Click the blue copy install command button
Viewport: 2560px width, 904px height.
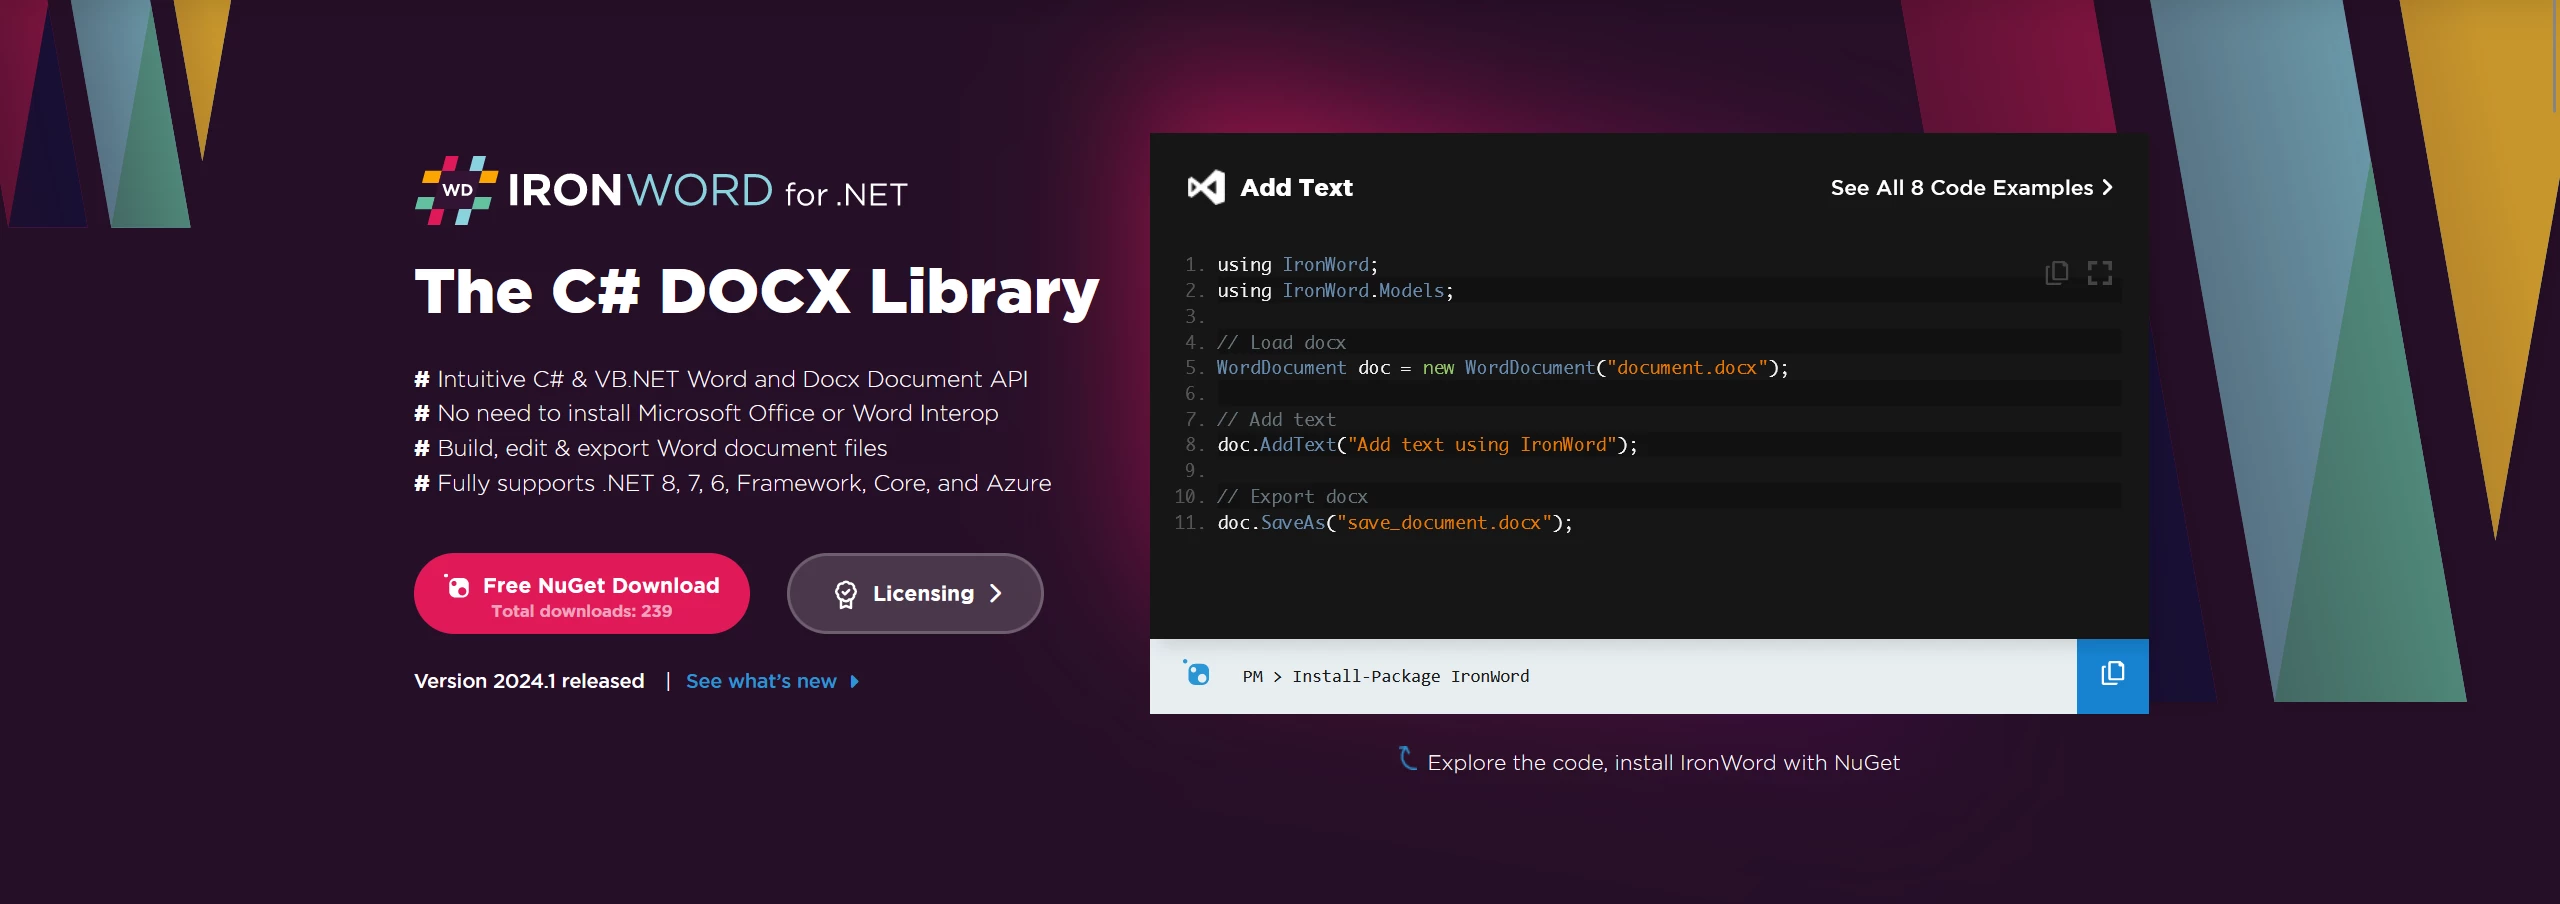2112,676
